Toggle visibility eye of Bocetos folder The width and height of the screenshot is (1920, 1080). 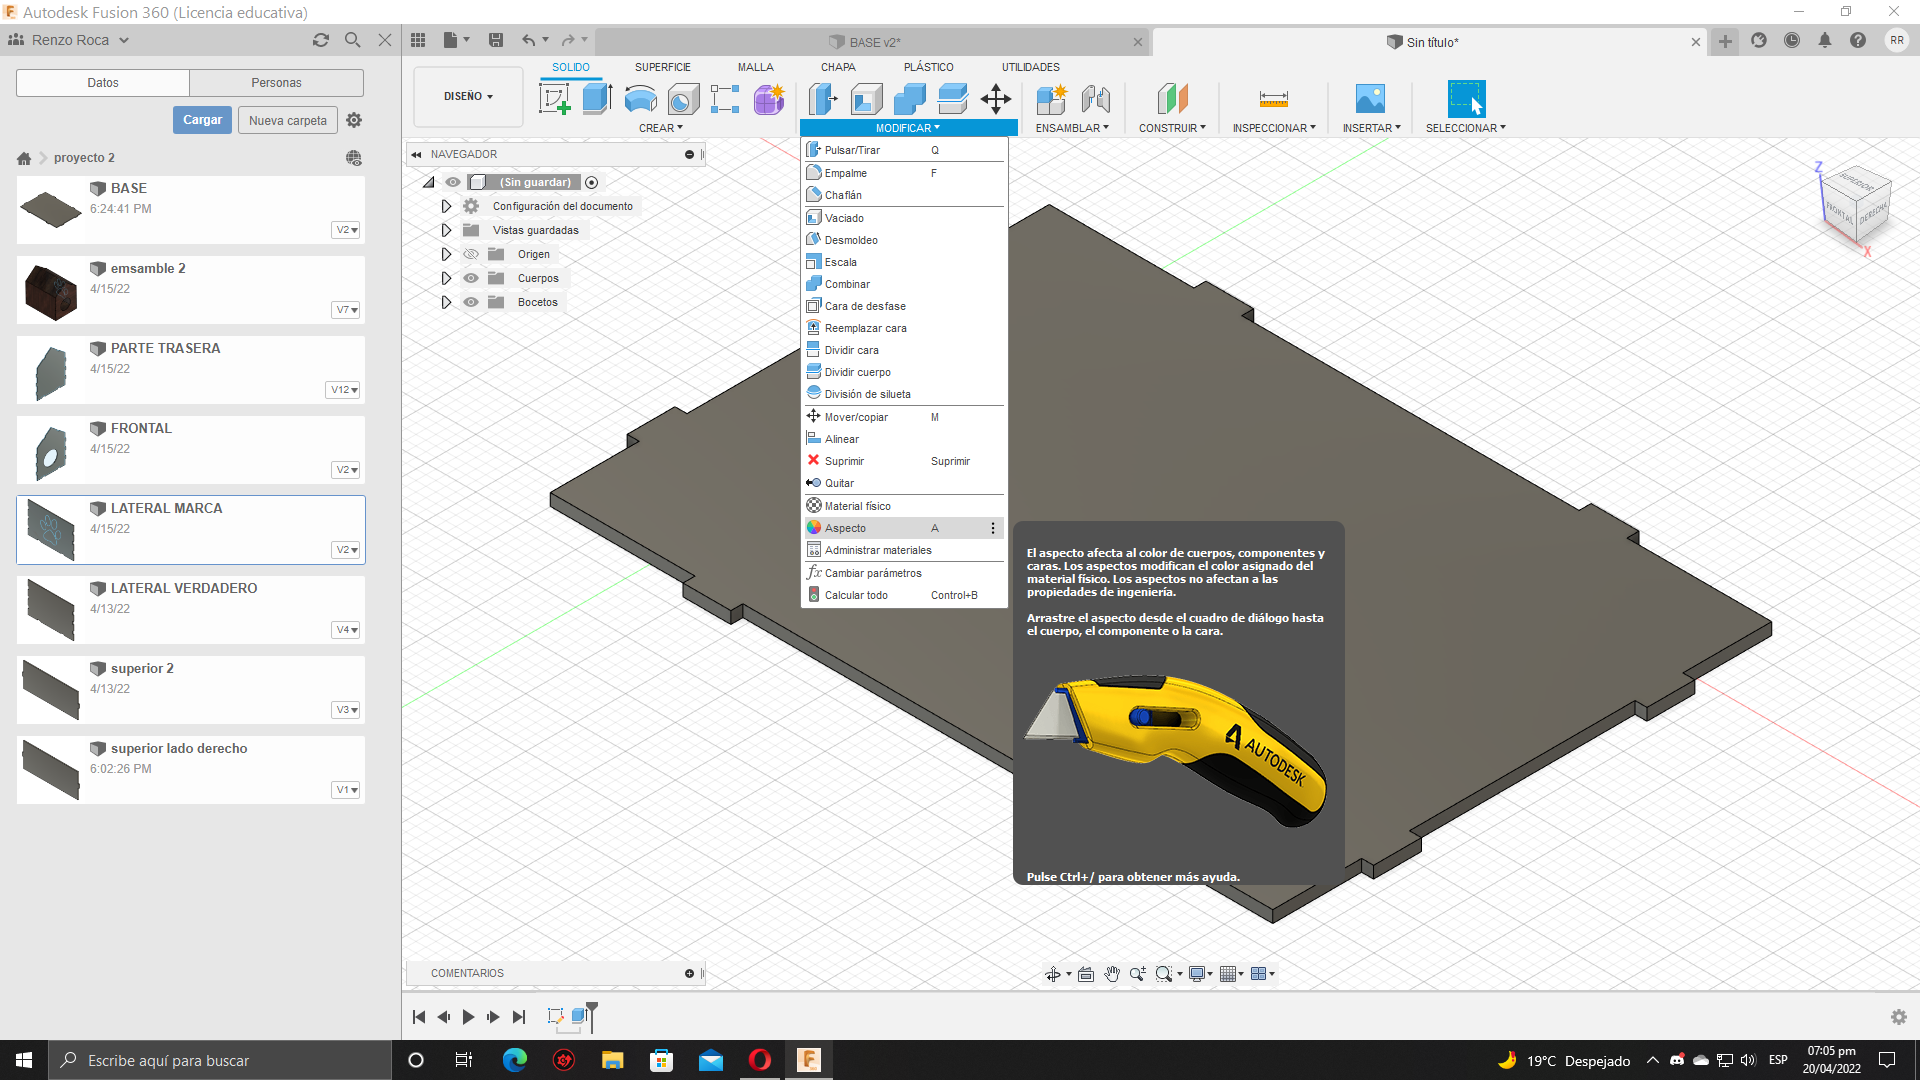[471, 302]
